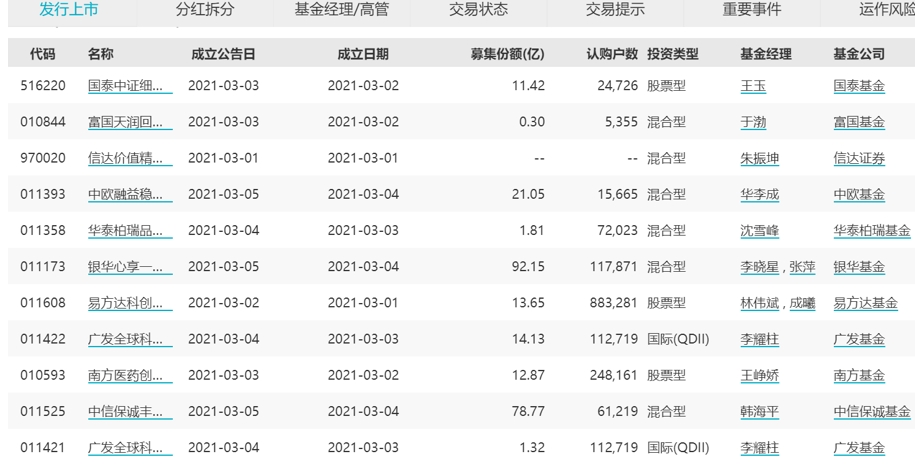Sort by 成立公告日 column header

[x=223, y=54]
